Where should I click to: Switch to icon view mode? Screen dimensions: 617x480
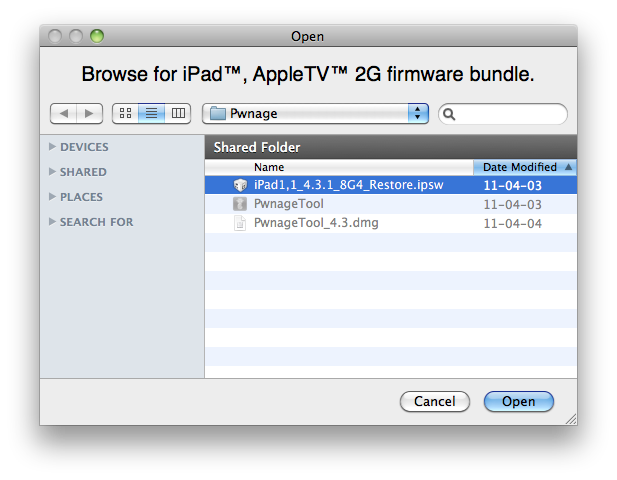125,114
